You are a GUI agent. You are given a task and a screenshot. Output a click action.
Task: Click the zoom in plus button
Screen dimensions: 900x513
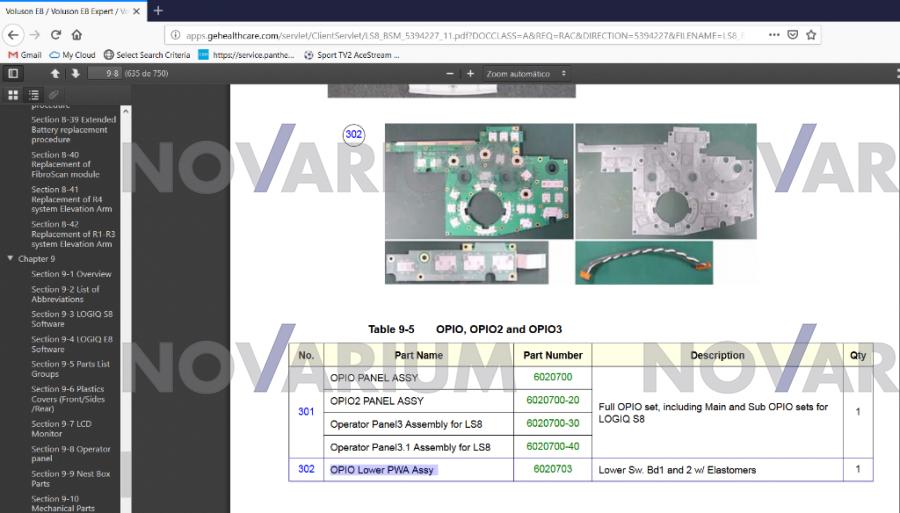tap(470, 74)
